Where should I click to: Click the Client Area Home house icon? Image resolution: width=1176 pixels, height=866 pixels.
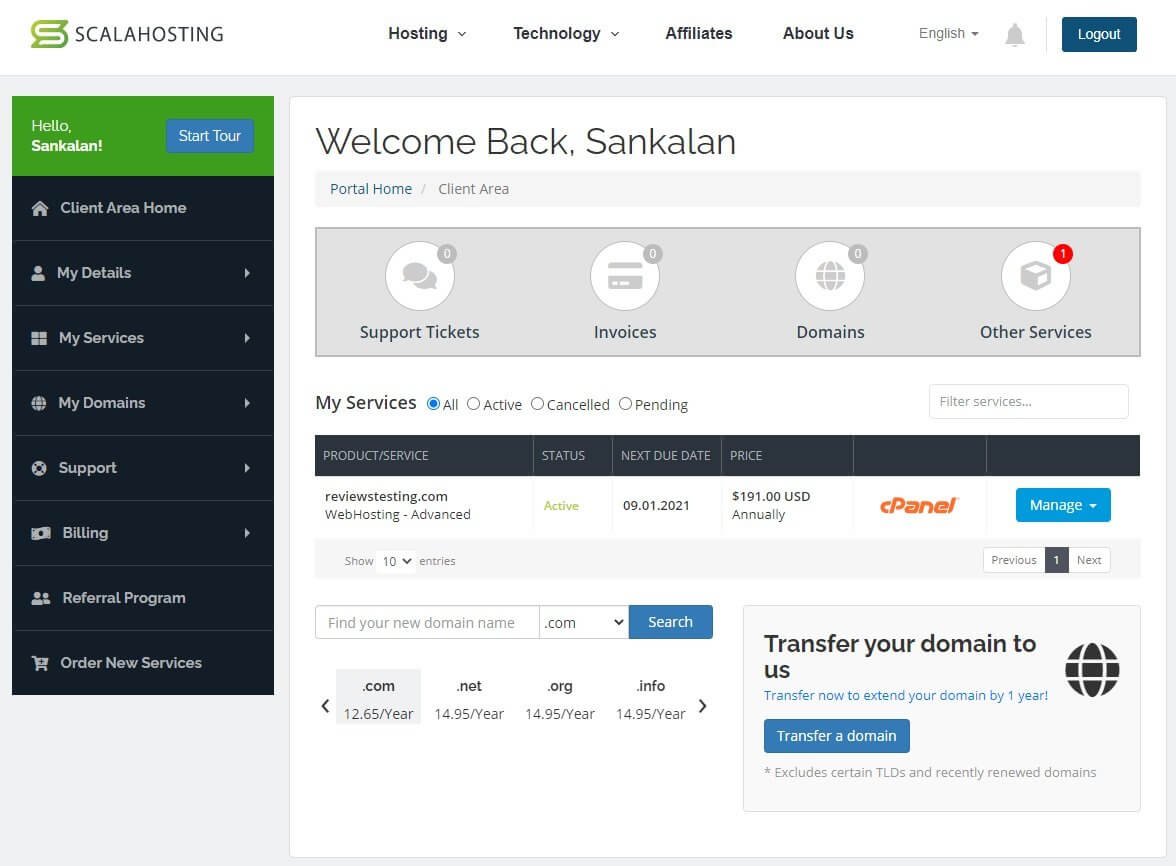point(40,208)
